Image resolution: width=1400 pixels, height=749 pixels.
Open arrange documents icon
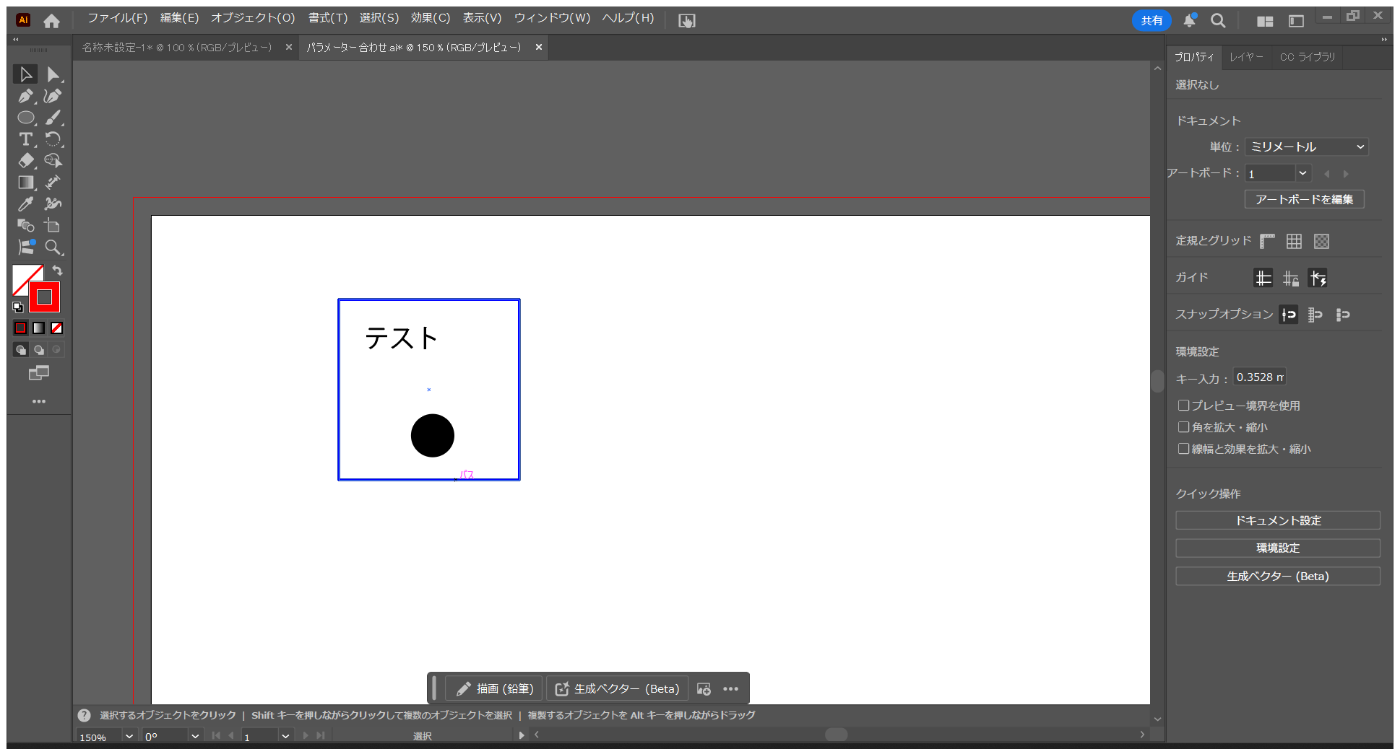(1265, 20)
